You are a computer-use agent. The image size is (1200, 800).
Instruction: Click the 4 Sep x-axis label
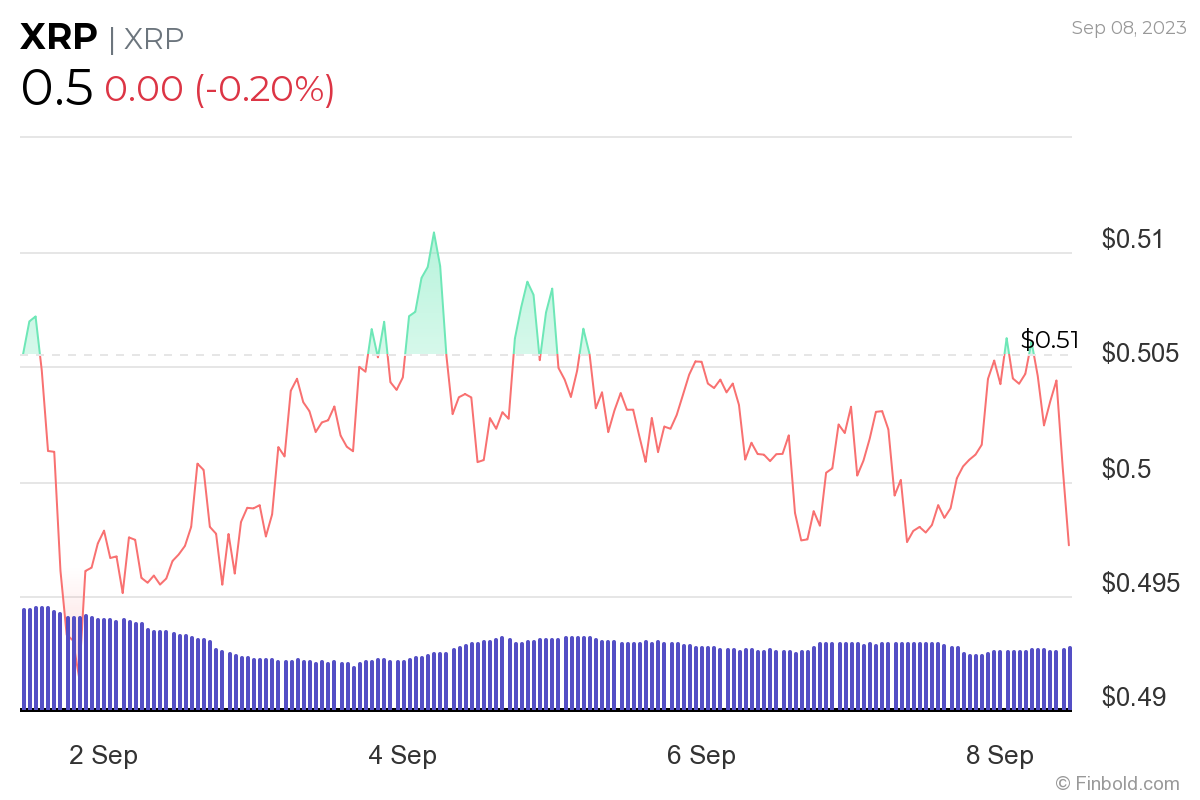coord(402,756)
